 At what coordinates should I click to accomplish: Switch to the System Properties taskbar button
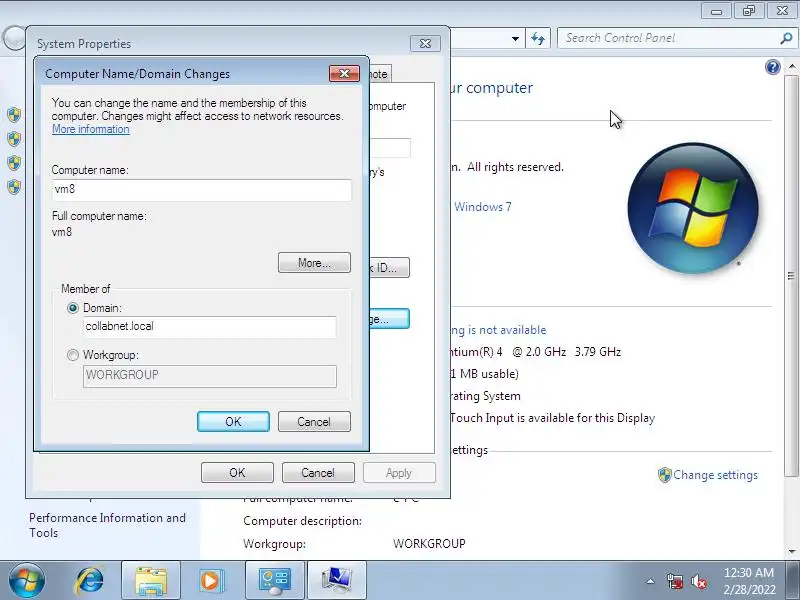[x=337, y=580]
